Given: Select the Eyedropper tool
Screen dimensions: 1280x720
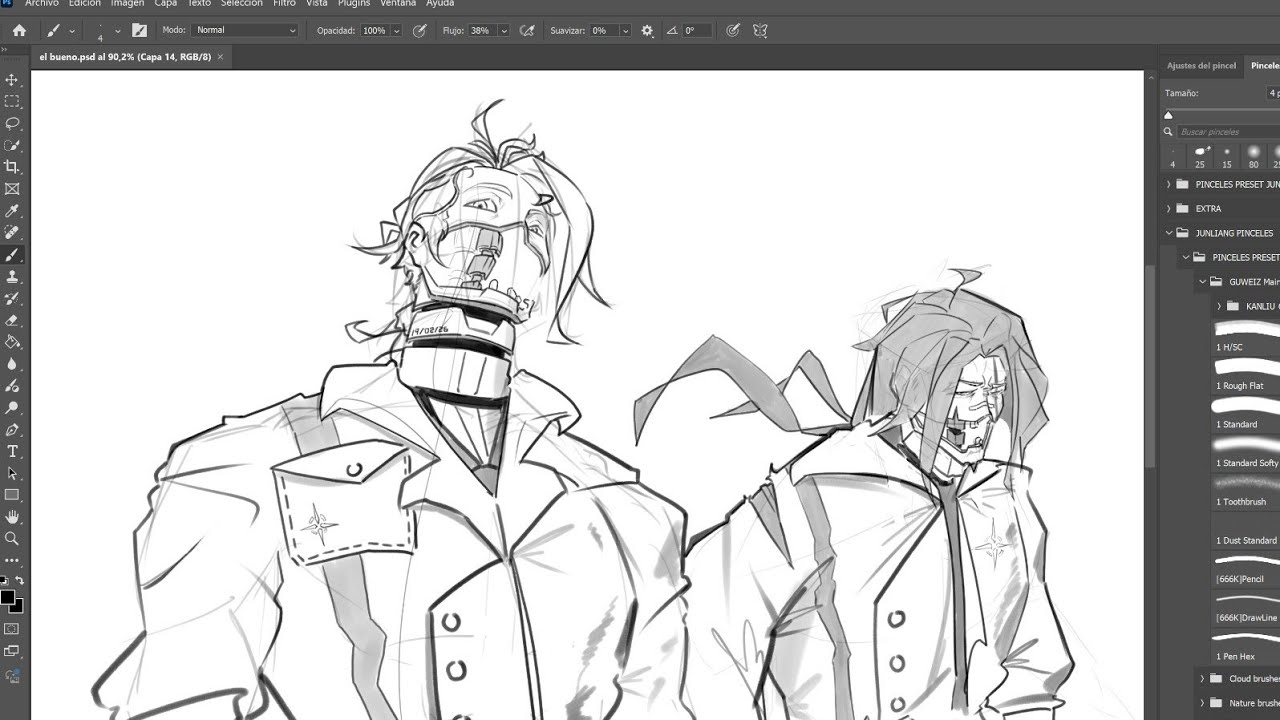Looking at the screenshot, I should pyautogui.click(x=12, y=211).
